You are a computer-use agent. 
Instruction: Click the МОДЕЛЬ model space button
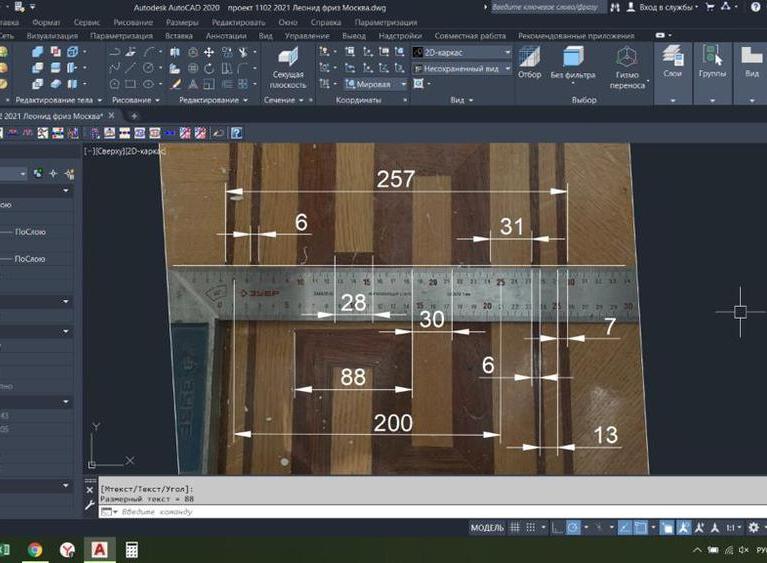tap(487, 527)
